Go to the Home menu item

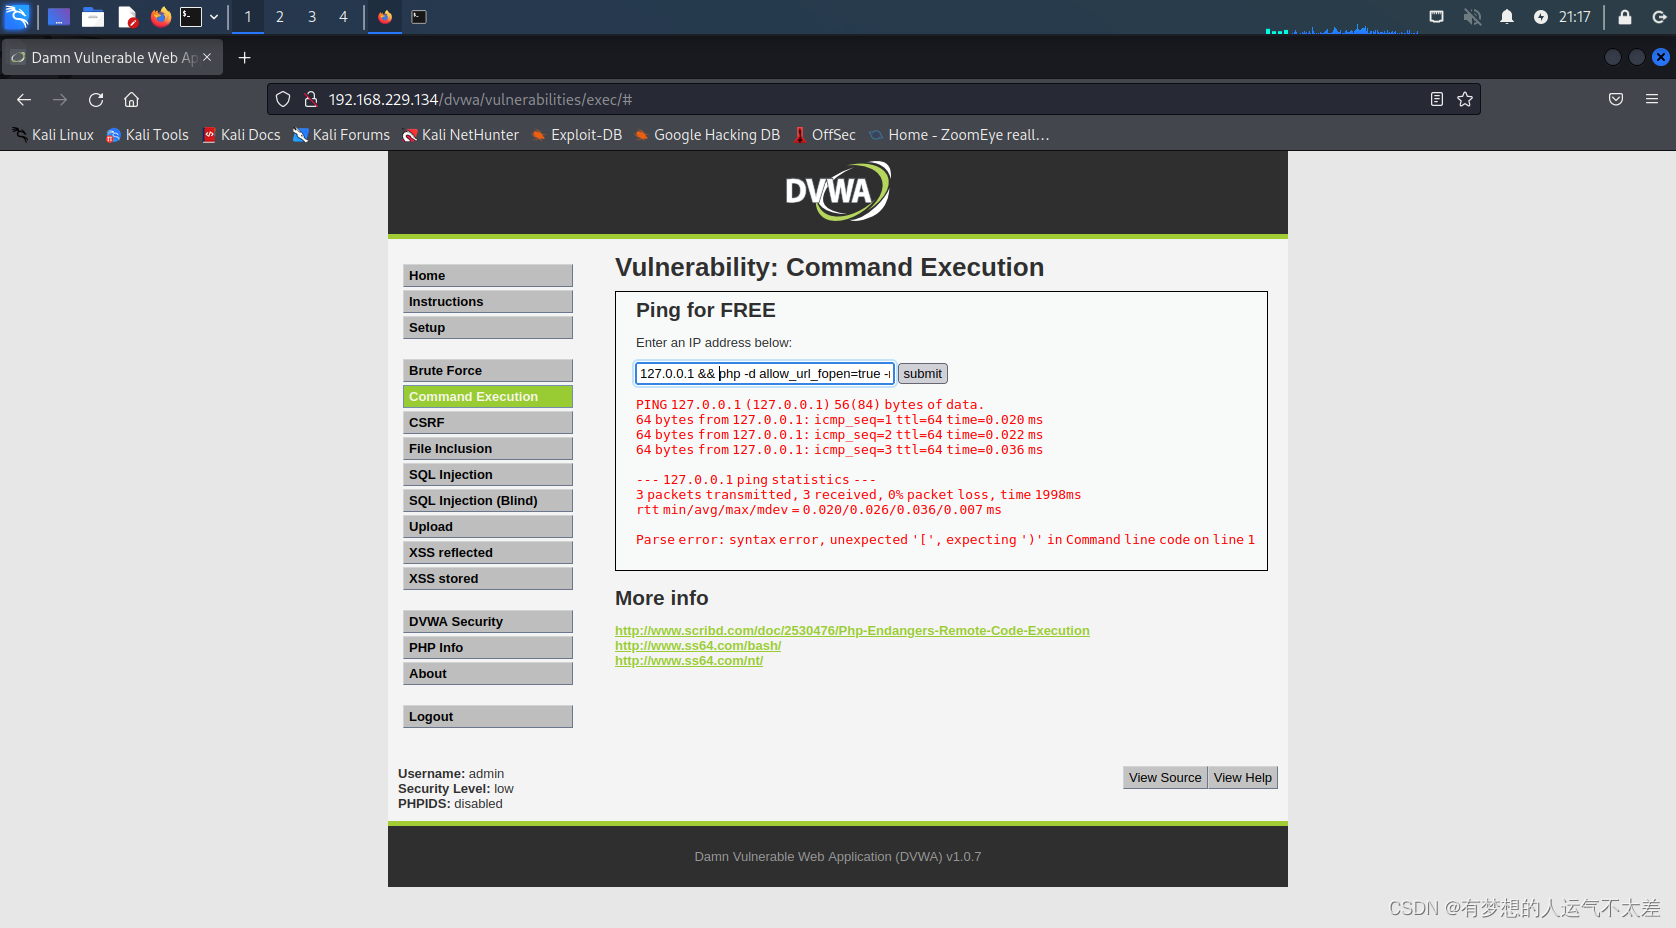pos(488,276)
